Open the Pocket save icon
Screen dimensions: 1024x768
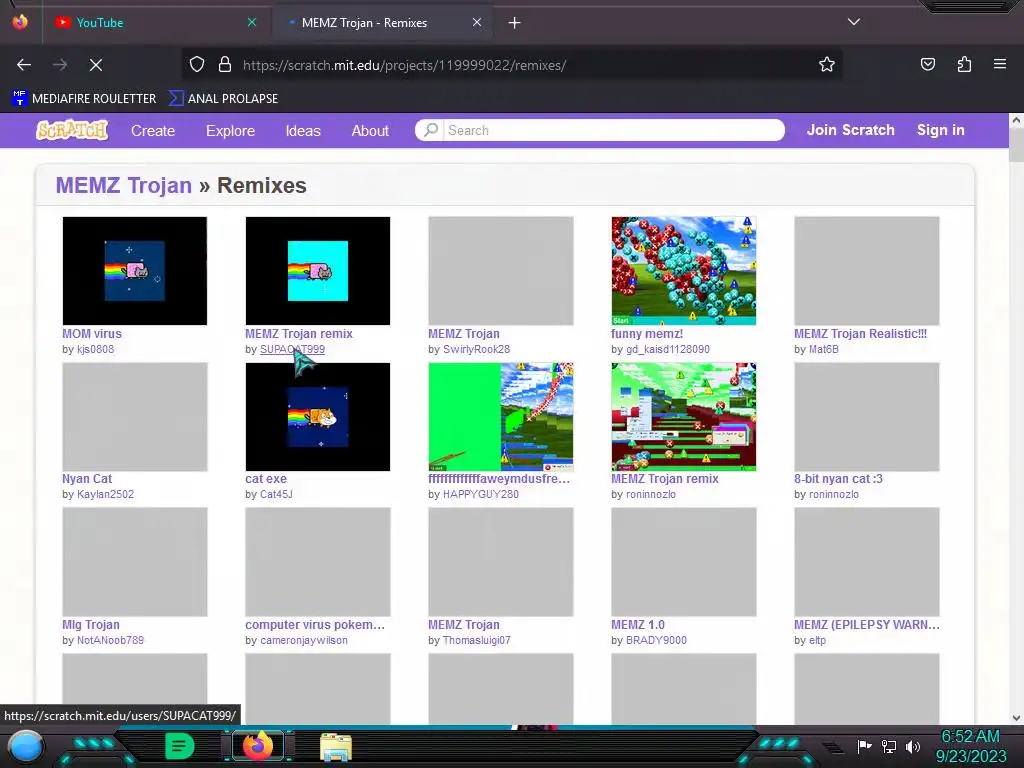pos(928,64)
